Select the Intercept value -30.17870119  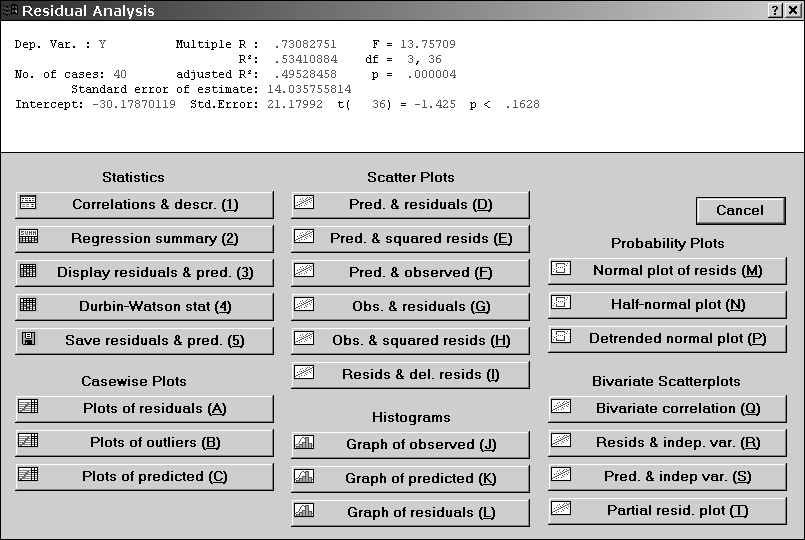pos(133,104)
